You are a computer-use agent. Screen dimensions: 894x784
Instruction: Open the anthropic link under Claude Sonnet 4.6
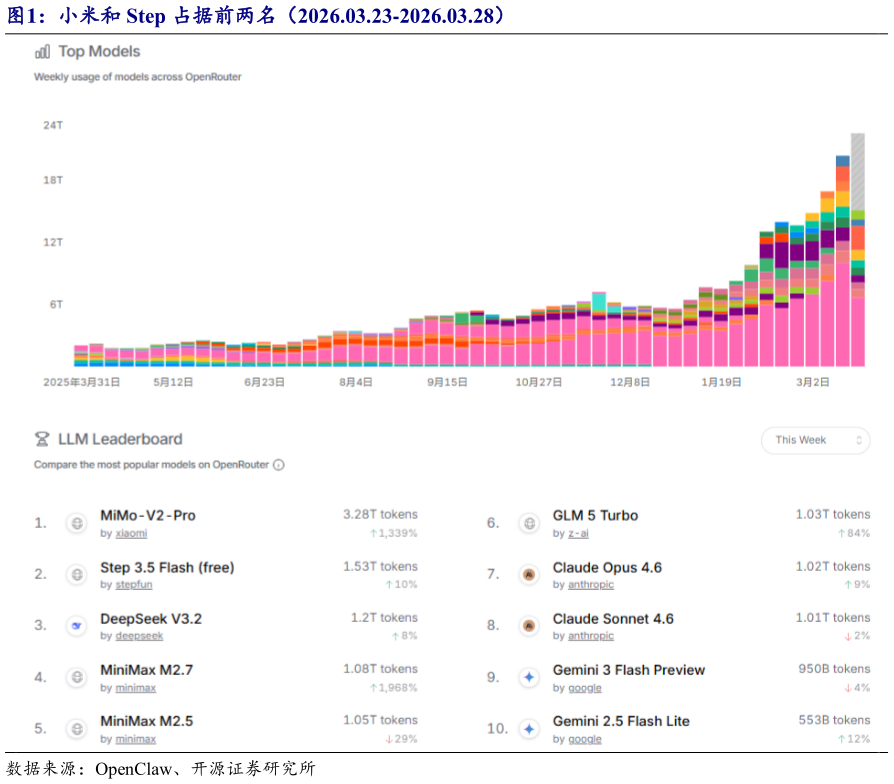(591, 636)
